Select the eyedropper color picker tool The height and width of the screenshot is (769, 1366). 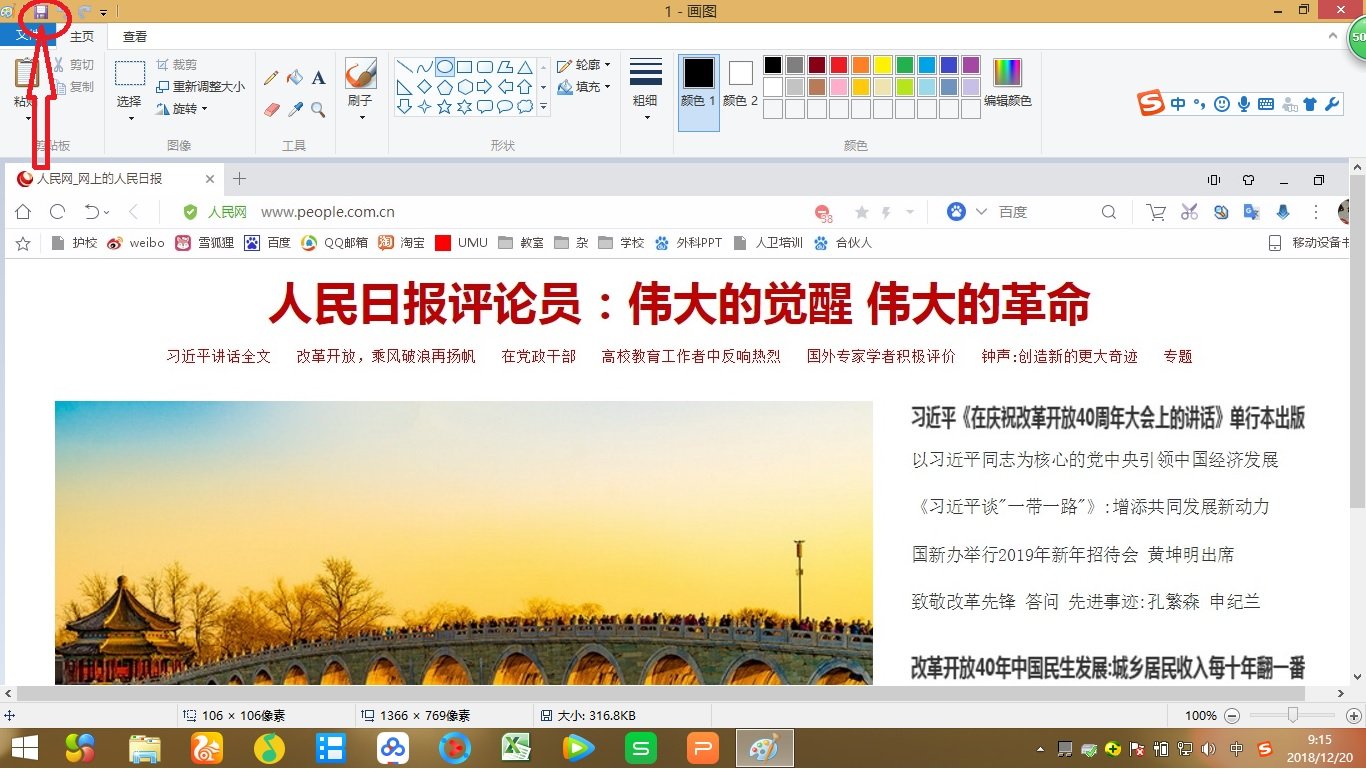coord(294,109)
